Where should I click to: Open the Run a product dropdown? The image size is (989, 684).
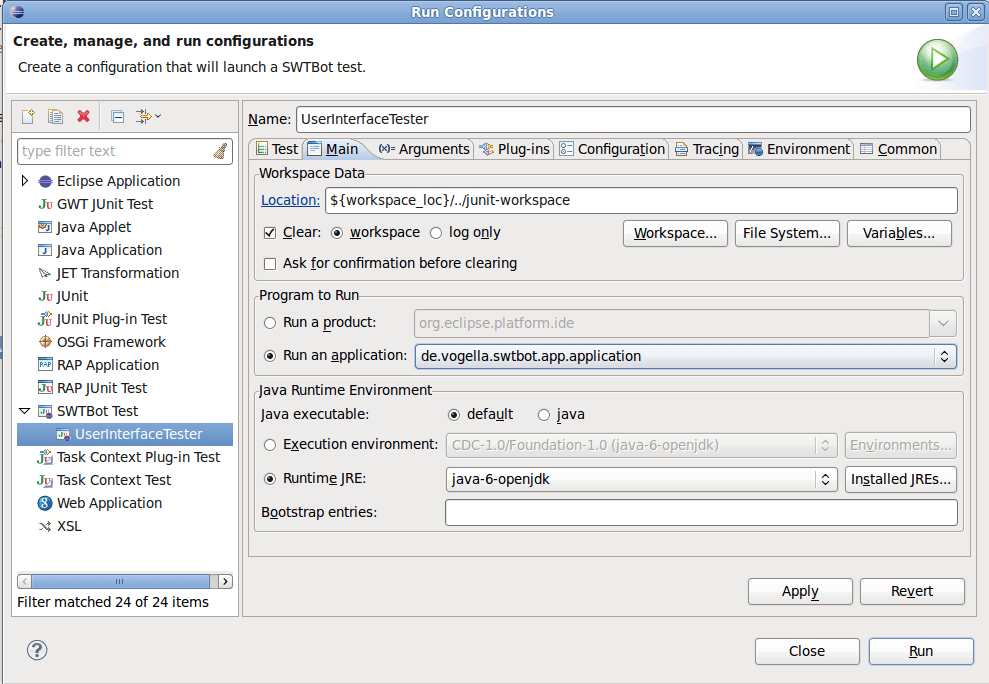[943, 323]
